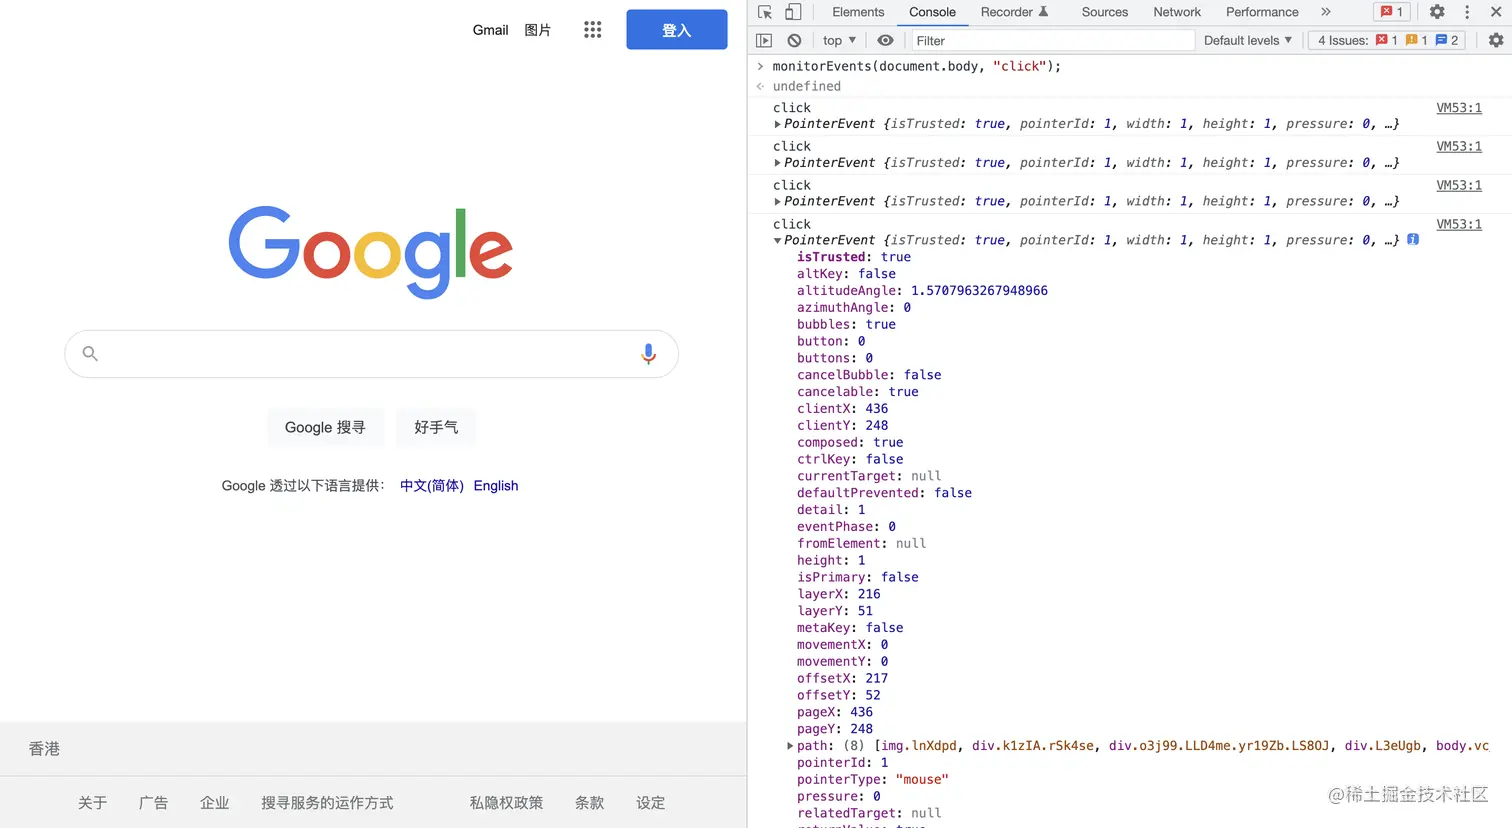Image resolution: width=1512 pixels, height=828 pixels.
Task: Open VM53:1 source link of fourth click log
Action: click(1459, 224)
